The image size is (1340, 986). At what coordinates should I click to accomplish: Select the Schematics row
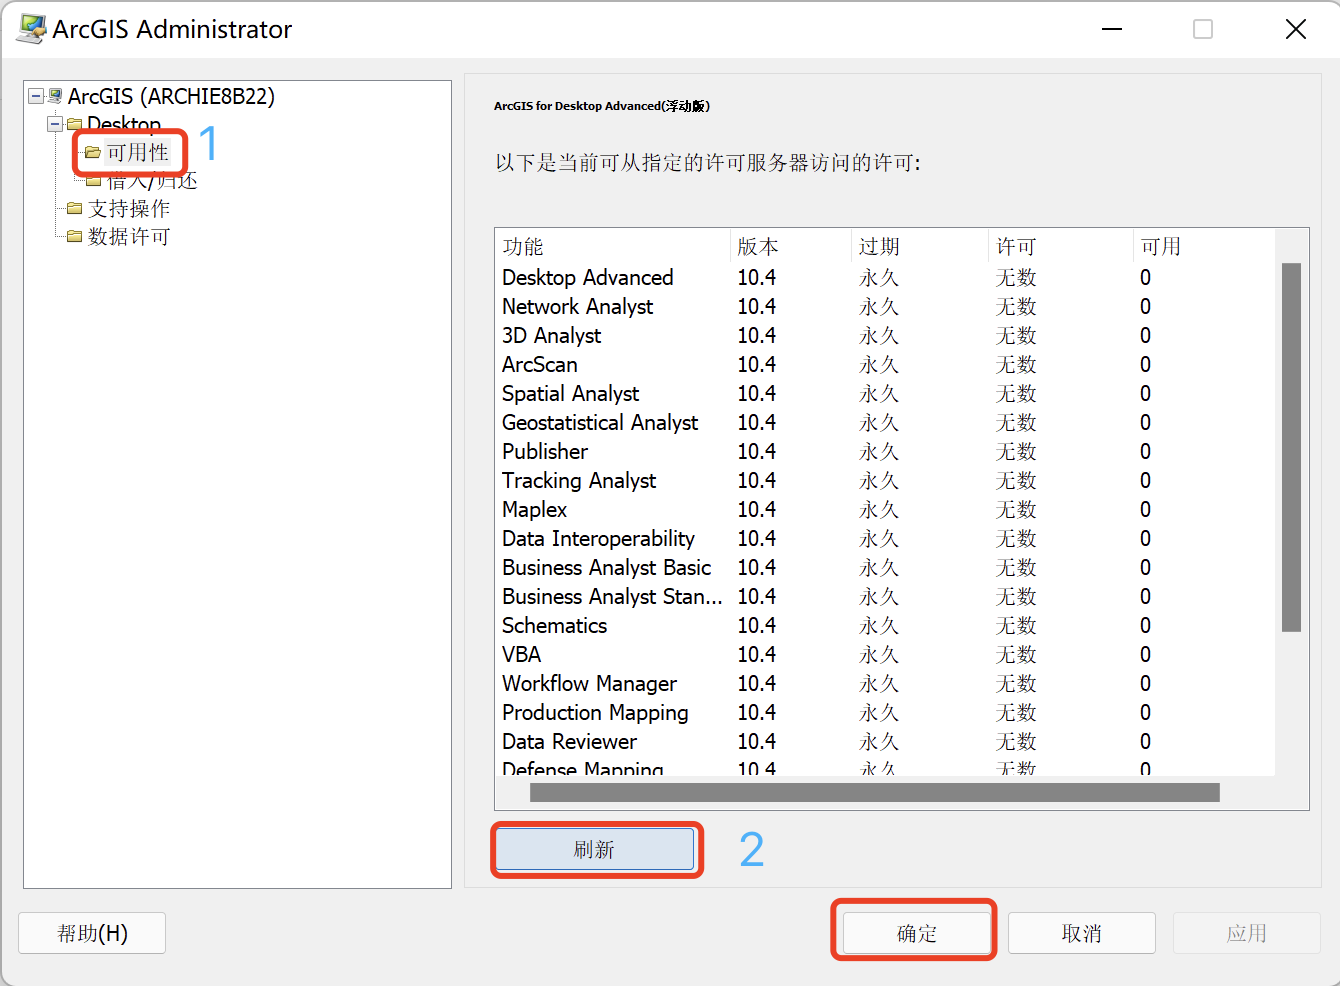pyautogui.click(x=885, y=625)
